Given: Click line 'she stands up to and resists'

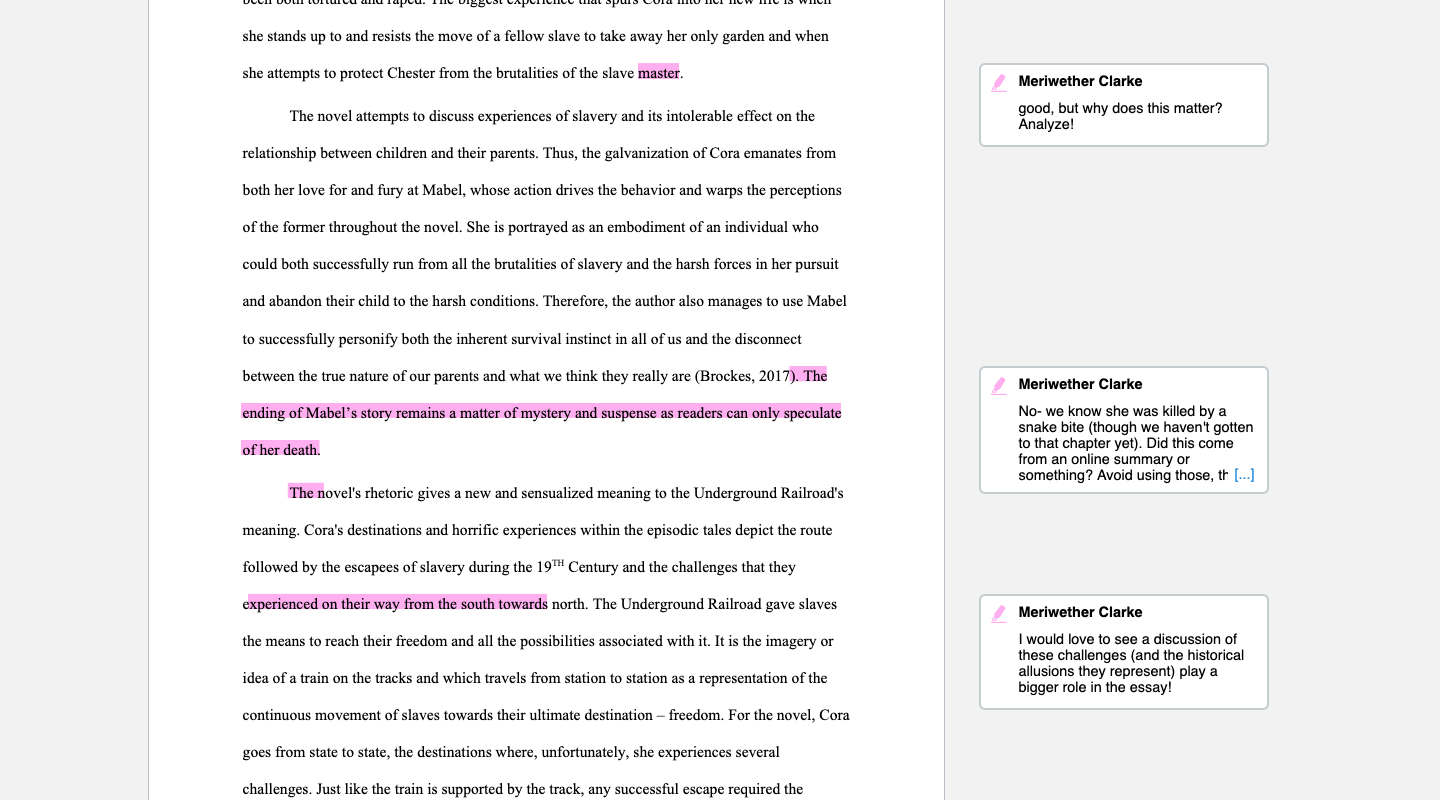Looking at the screenshot, I should [x=535, y=36].
